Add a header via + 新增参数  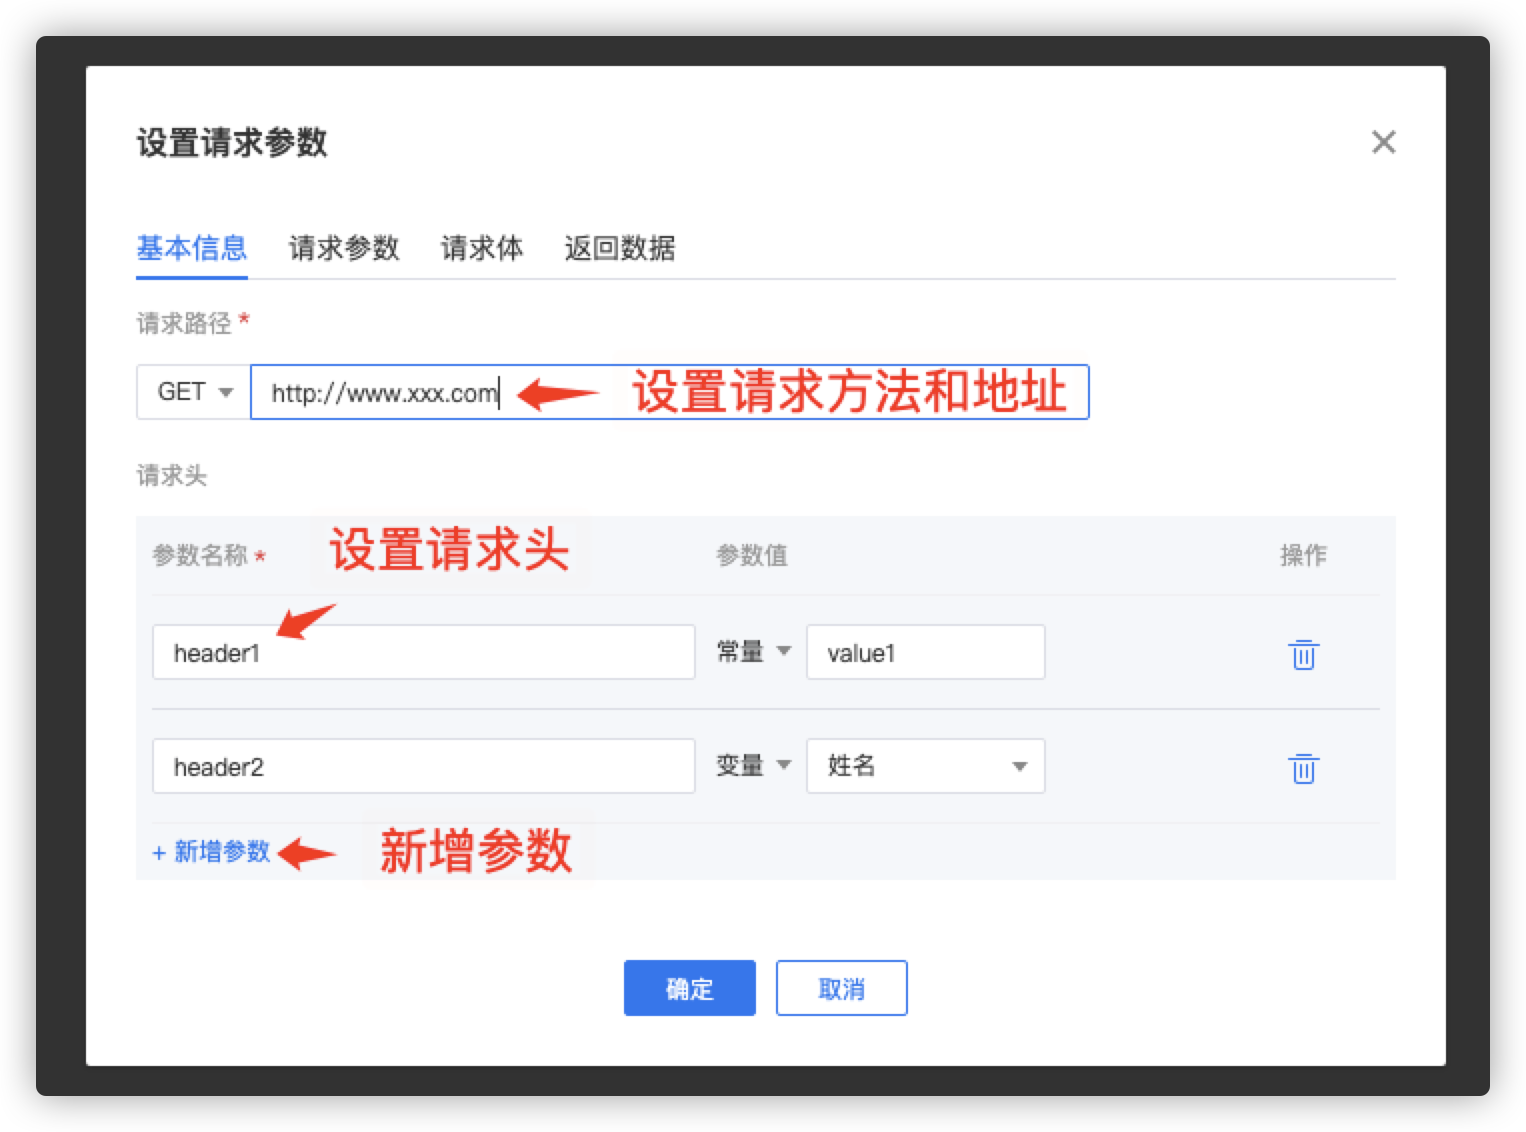pos(212,852)
